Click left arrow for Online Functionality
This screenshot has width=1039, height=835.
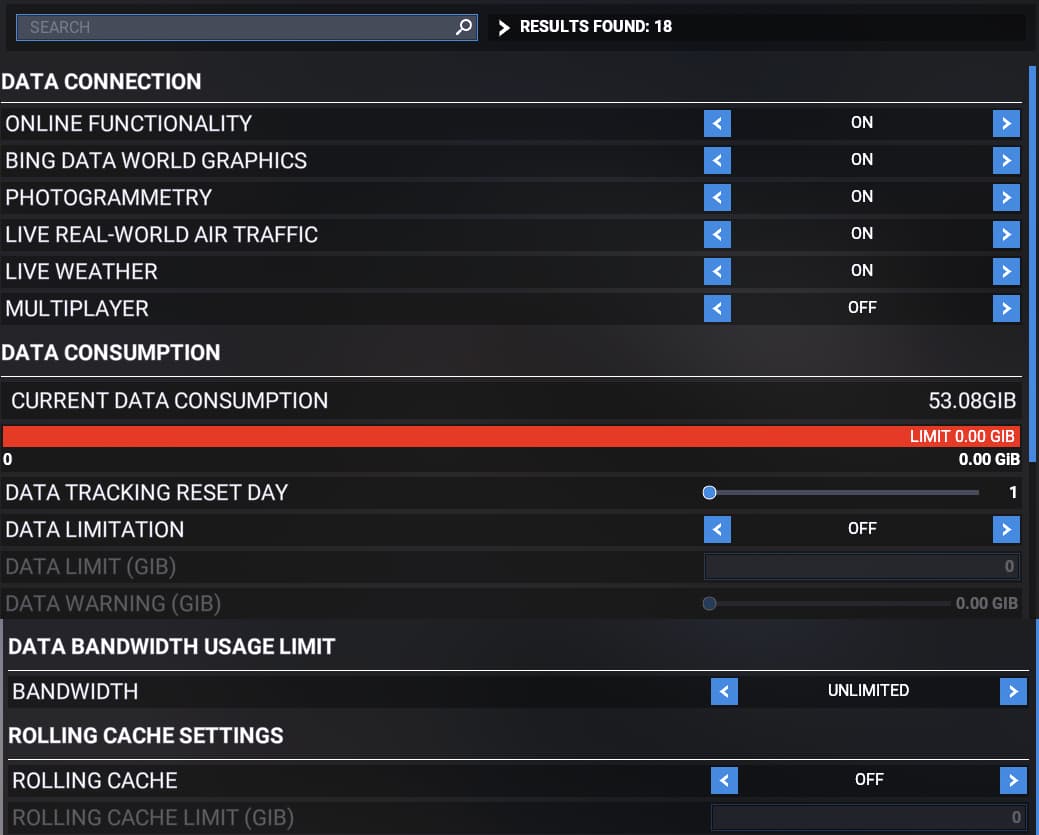(717, 123)
